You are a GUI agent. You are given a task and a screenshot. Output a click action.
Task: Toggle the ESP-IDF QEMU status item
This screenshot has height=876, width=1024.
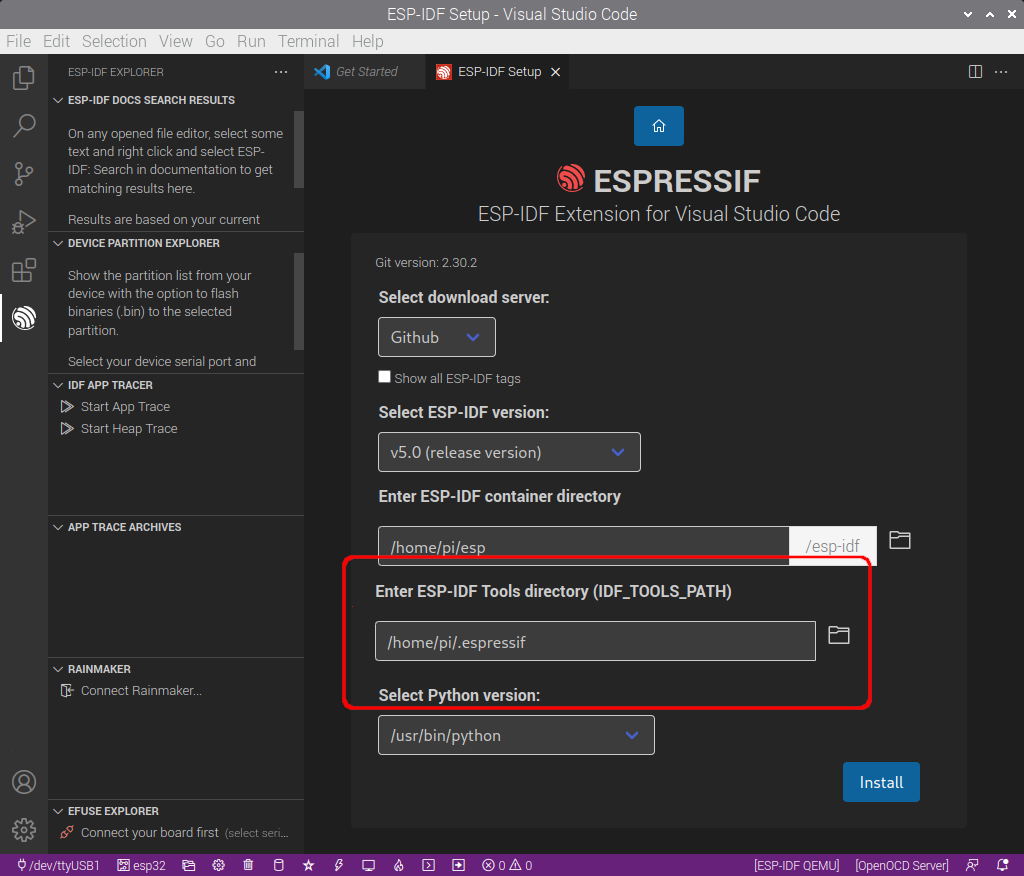coord(796,865)
